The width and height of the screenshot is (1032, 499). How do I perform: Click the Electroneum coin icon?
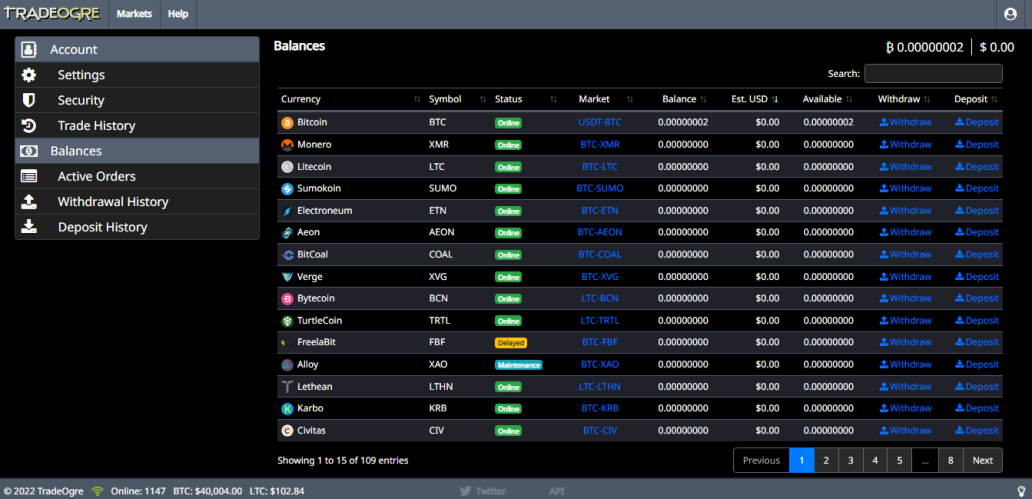[x=287, y=211]
